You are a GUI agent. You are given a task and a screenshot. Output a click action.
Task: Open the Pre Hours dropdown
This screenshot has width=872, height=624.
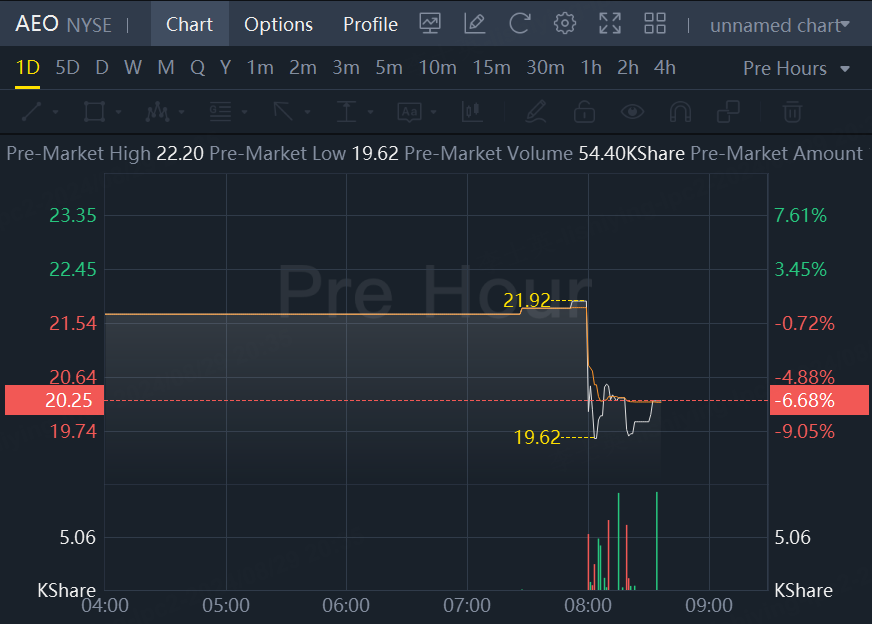click(x=796, y=68)
